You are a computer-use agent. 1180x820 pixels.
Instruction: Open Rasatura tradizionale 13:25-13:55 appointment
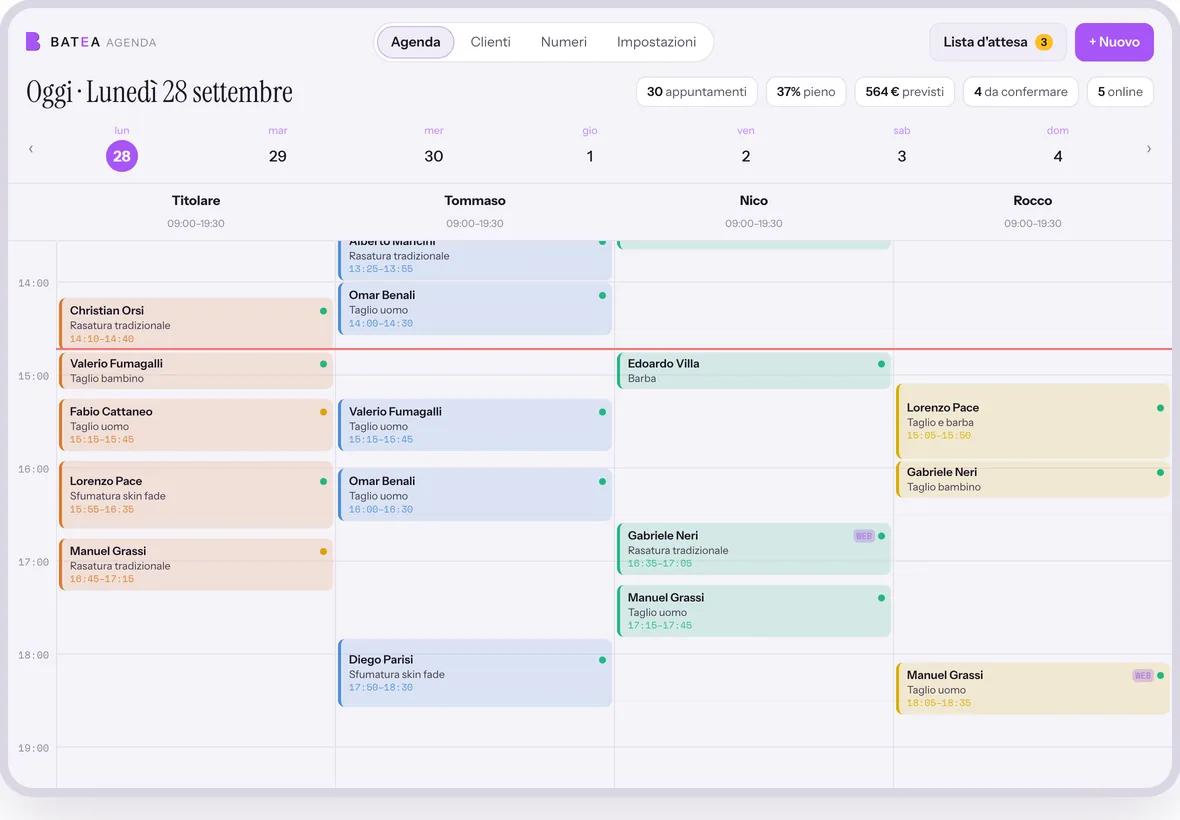[475, 260]
